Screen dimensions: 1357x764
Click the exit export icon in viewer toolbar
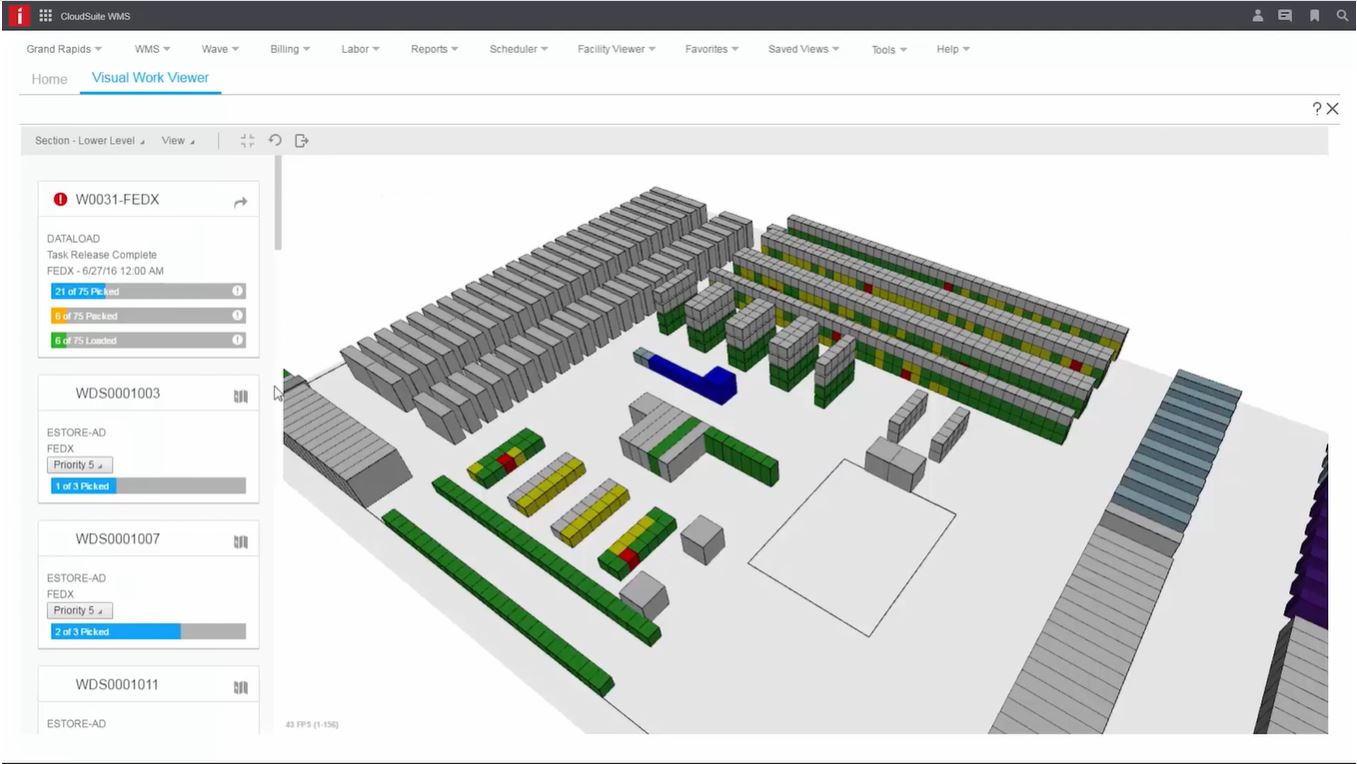point(302,141)
